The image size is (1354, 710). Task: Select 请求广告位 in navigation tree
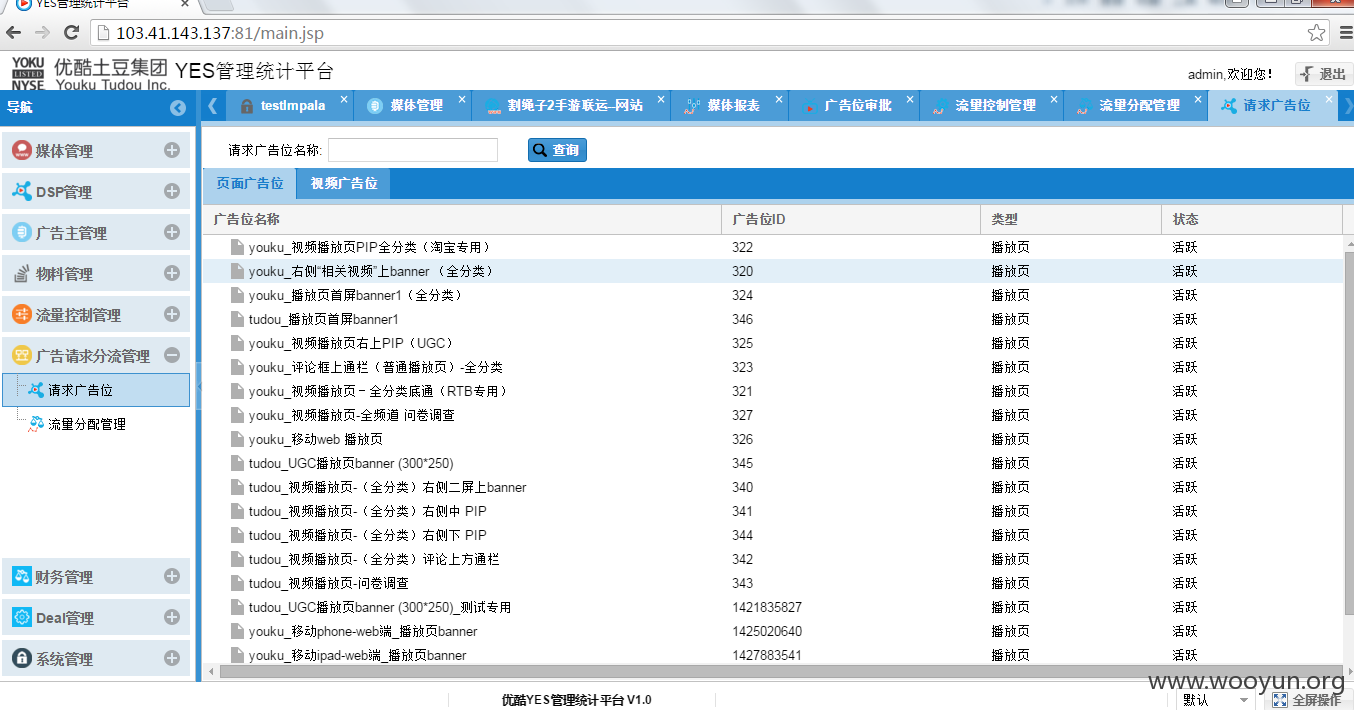pyautogui.click(x=95, y=390)
